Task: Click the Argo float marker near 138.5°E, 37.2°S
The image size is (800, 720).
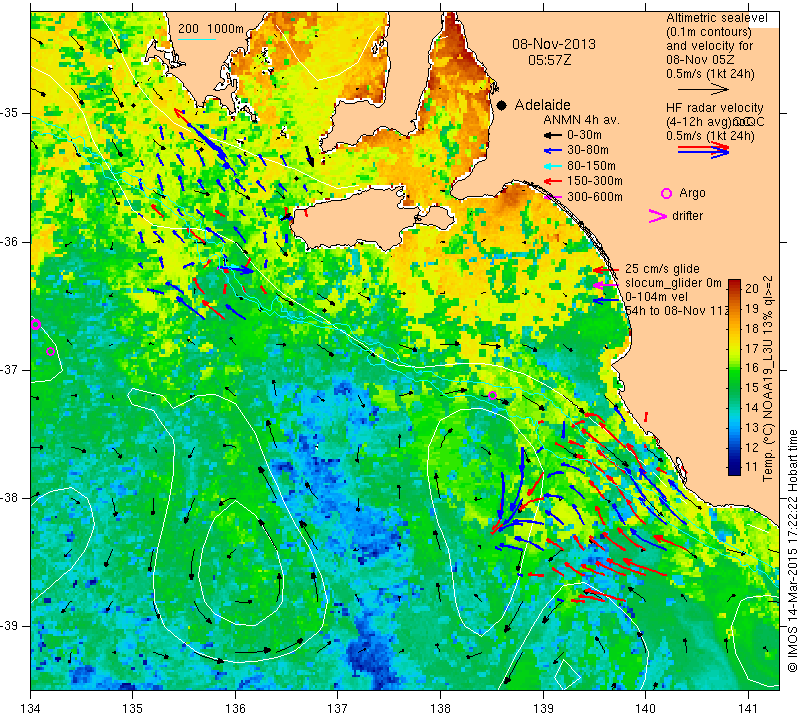Action: click(x=492, y=395)
